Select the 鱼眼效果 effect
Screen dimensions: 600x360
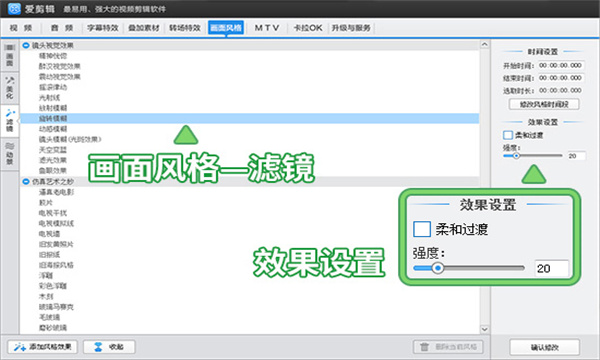pos(53,171)
